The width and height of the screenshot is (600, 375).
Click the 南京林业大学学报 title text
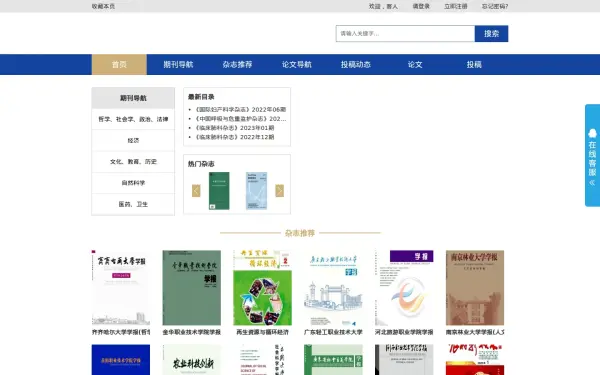pos(475,332)
